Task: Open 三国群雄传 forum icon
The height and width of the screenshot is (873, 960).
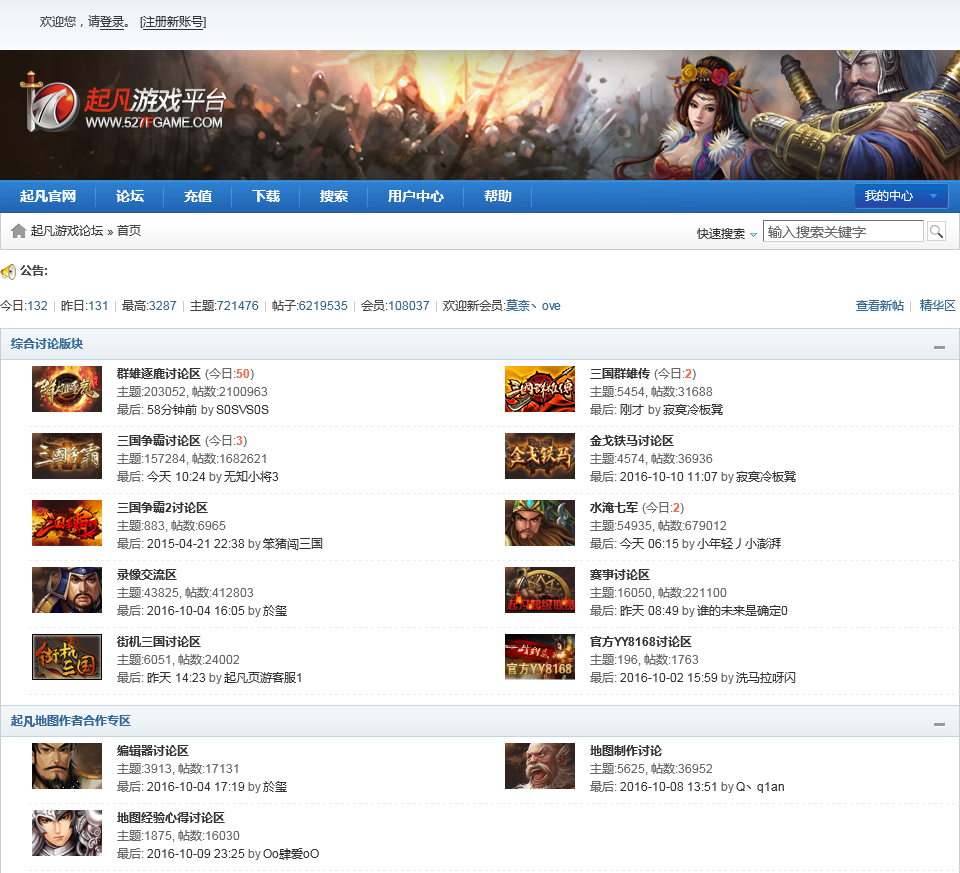Action: click(540, 389)
